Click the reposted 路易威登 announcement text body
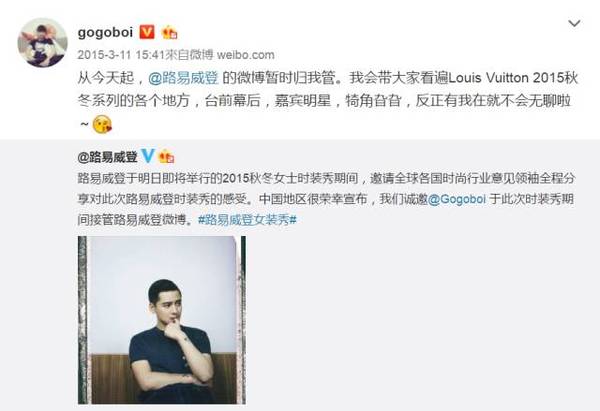The width and height of the screenshot is (600, 411). coord(326,199)
